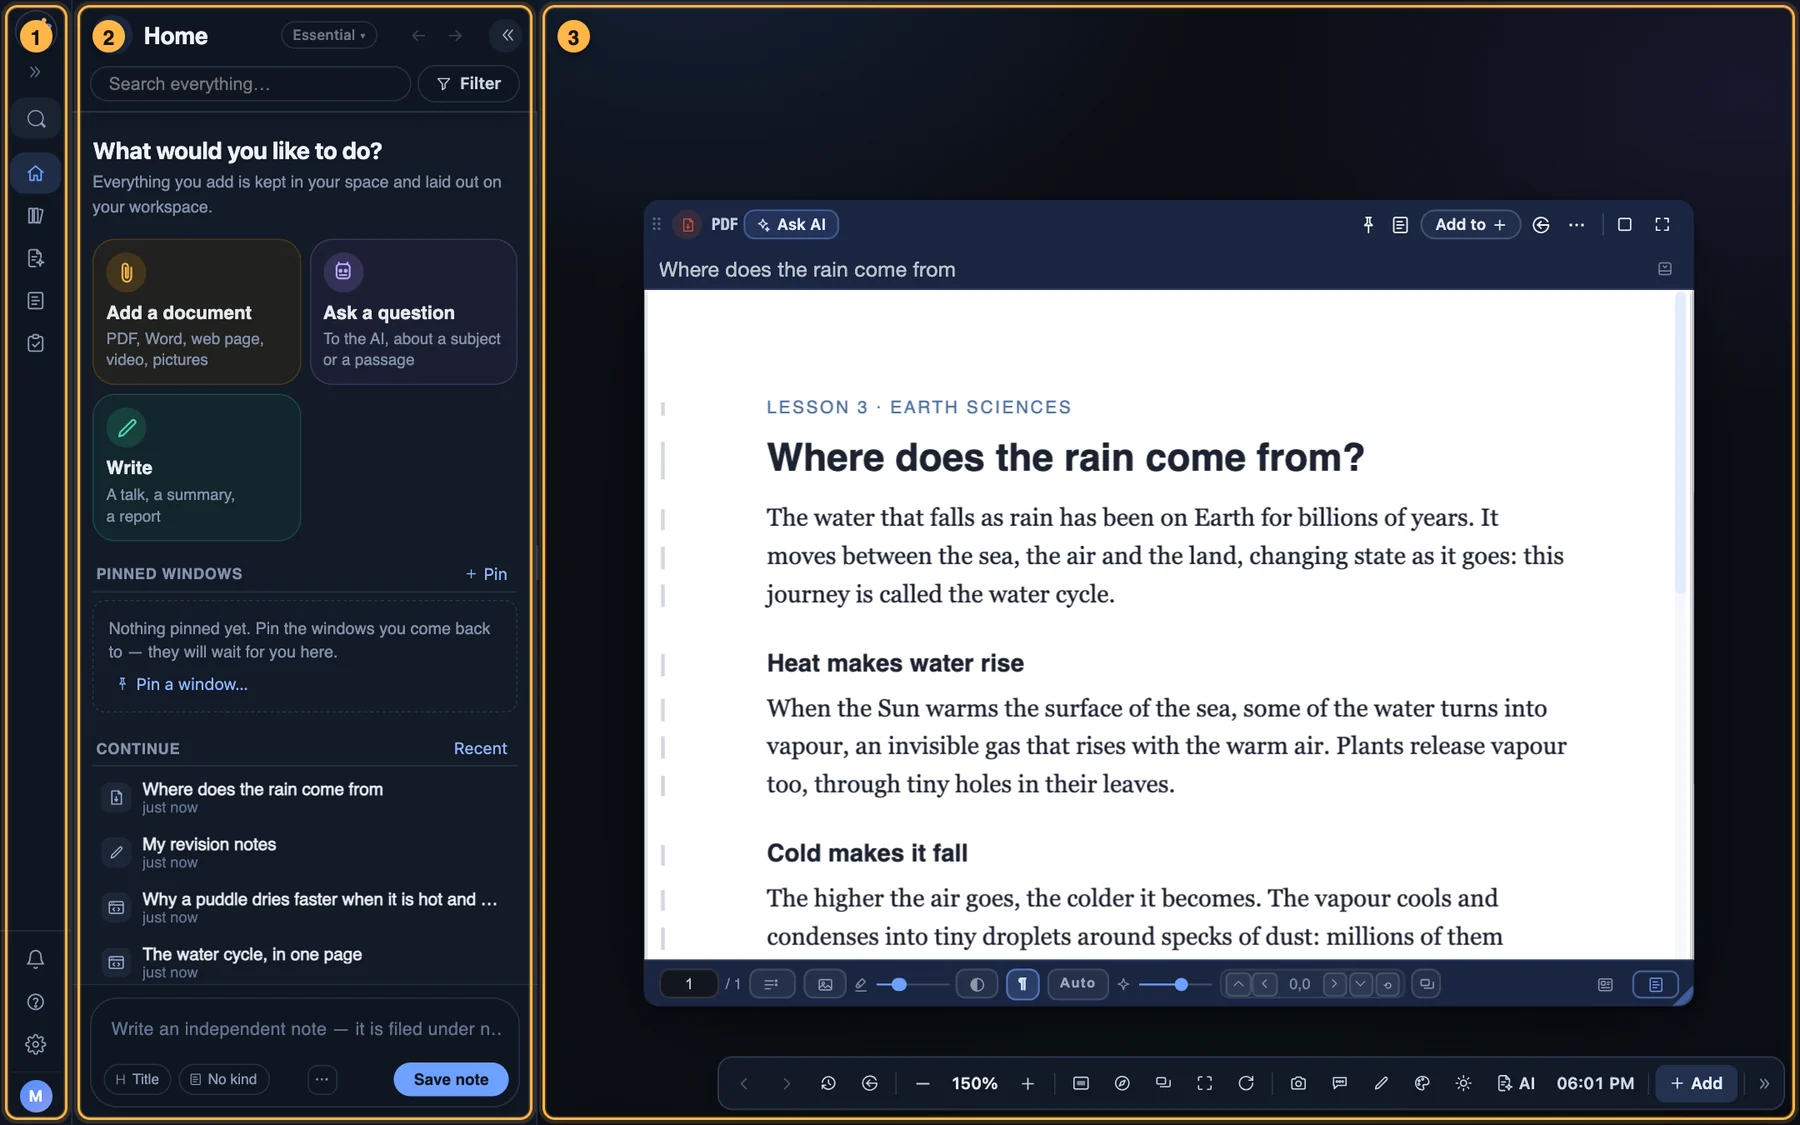Select the Home icon in the left rail
The height and width of the screenshot is (1125, 1800).
[x=36, y=173]
